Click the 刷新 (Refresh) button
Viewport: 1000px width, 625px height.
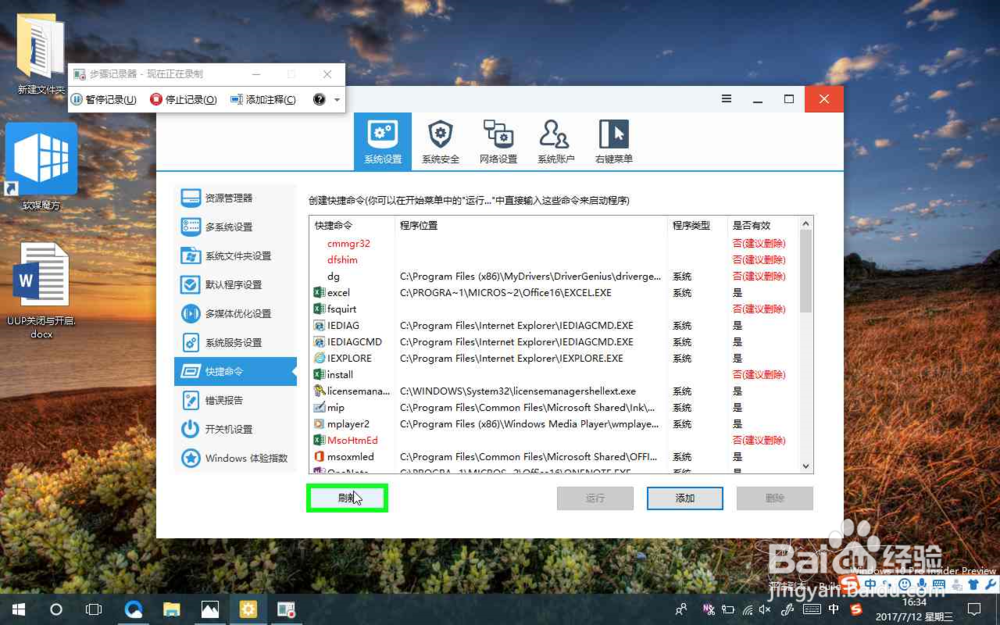[347, 497]
